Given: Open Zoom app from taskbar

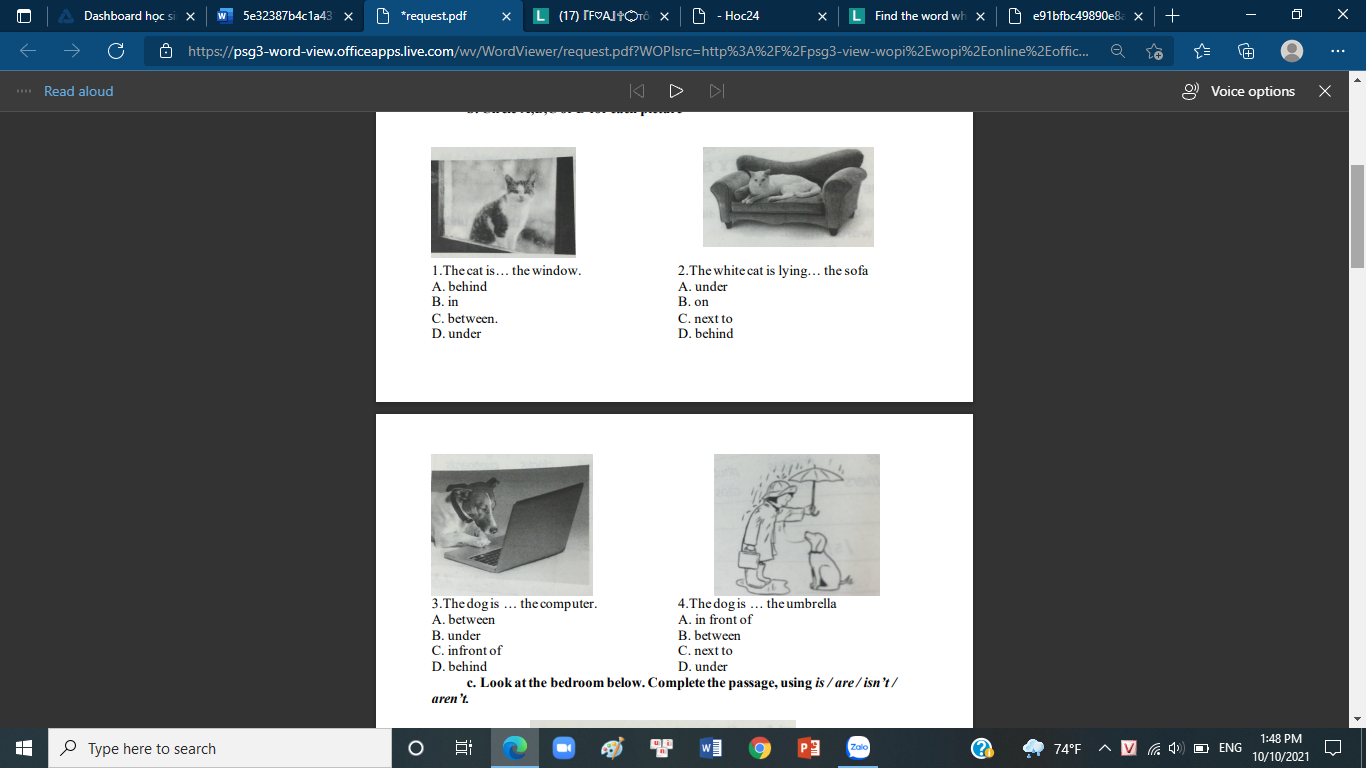Looking at the screenshot, I should click(x=562, y=748).
